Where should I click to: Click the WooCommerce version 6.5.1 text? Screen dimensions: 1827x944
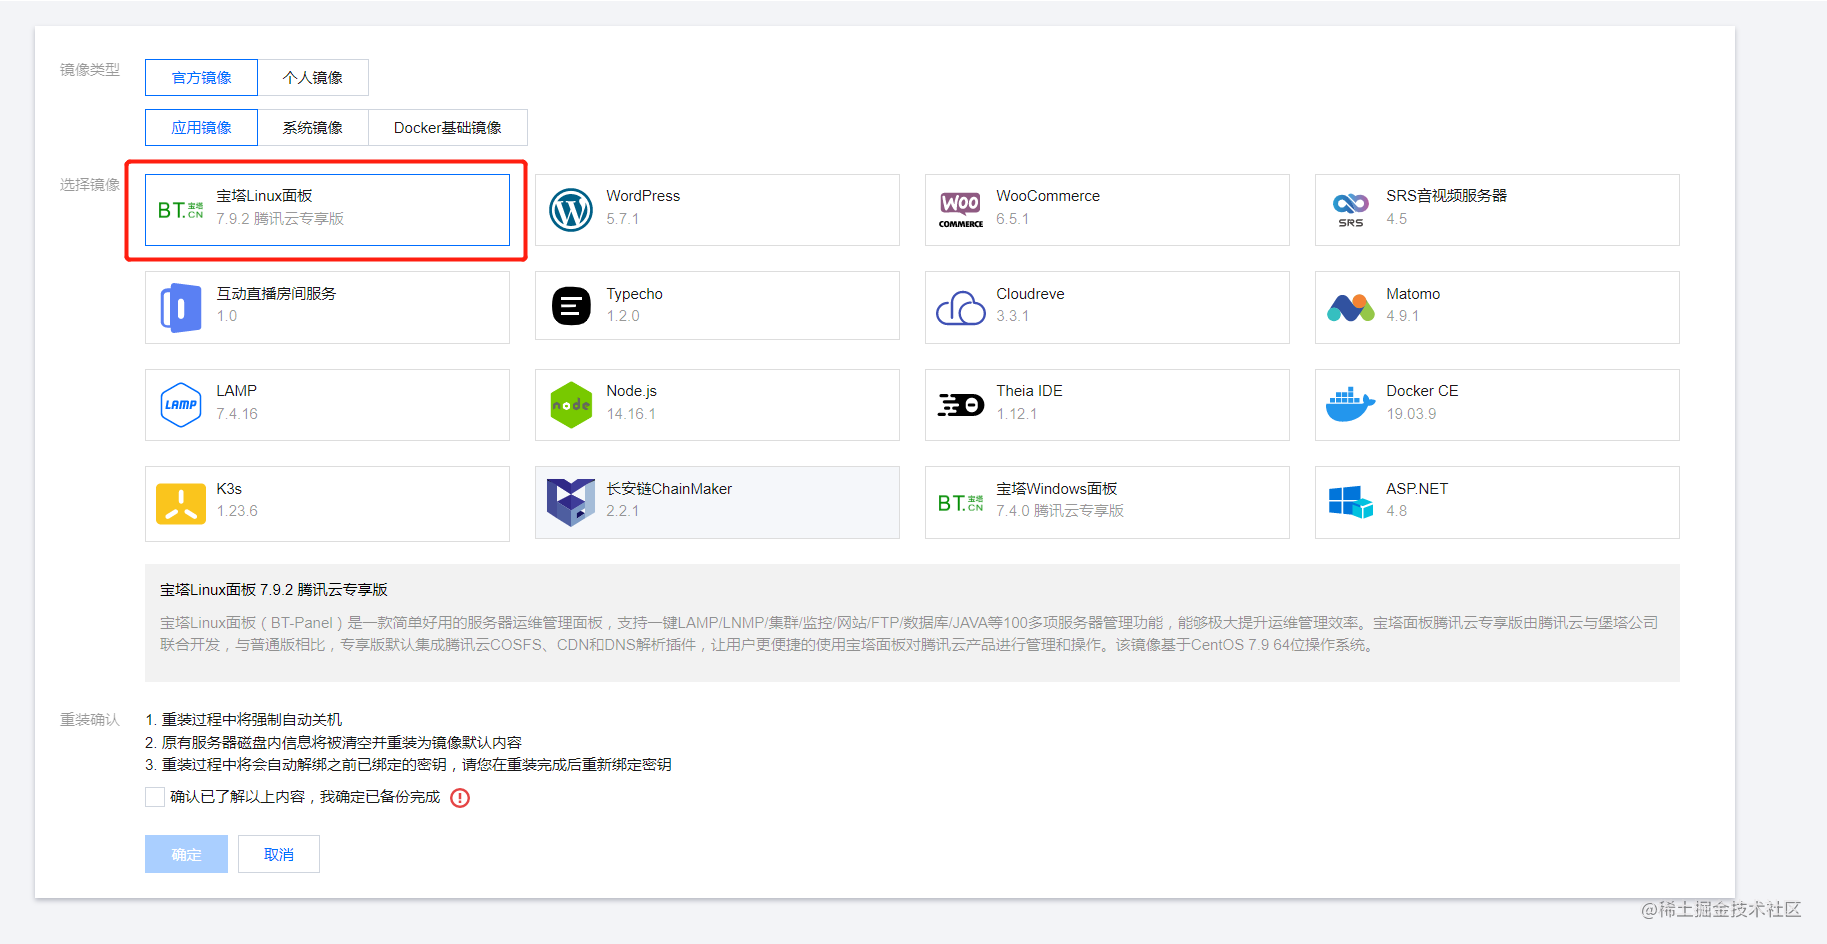tap(1012, 219)
